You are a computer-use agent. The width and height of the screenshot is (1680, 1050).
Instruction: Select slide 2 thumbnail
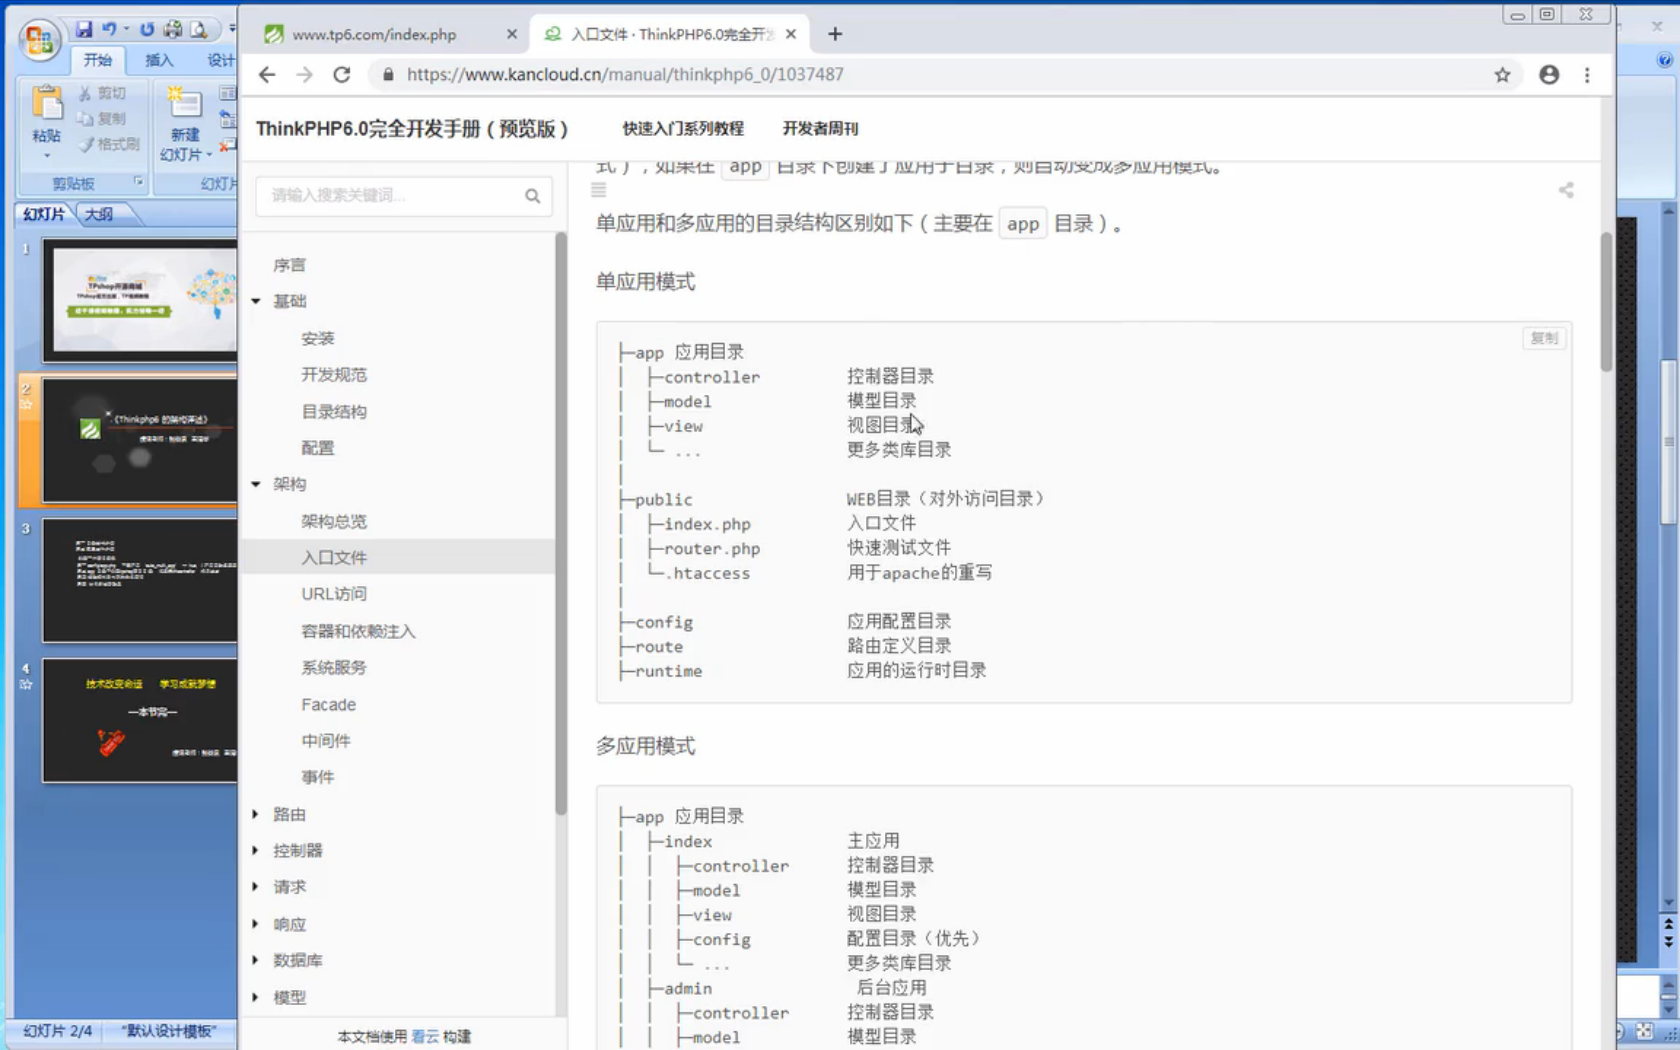(x=140, y=440)
